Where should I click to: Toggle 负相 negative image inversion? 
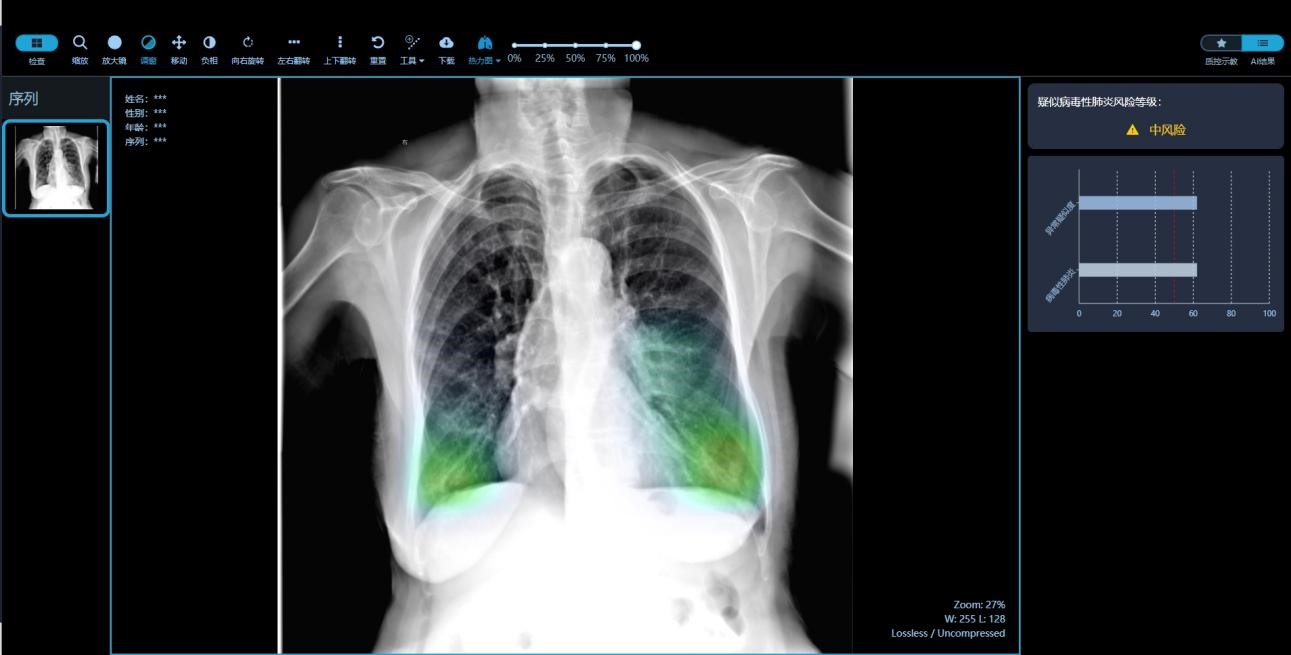[209, 43]
